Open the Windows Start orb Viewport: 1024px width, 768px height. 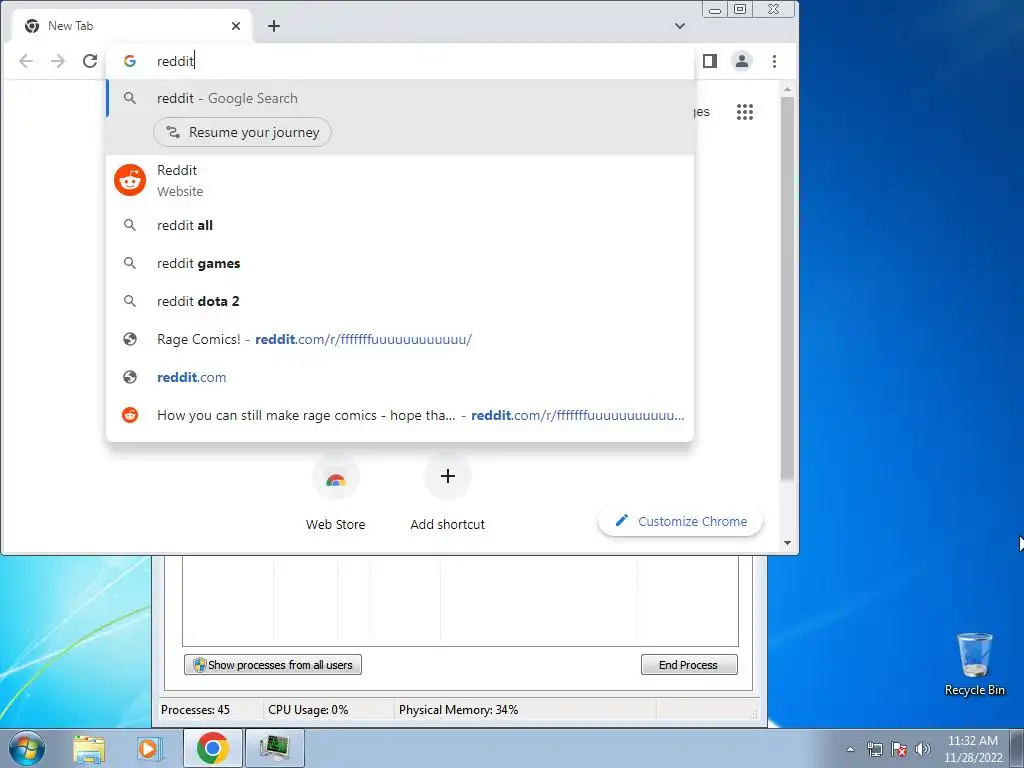pyautogui.click(x=26, y=748)
